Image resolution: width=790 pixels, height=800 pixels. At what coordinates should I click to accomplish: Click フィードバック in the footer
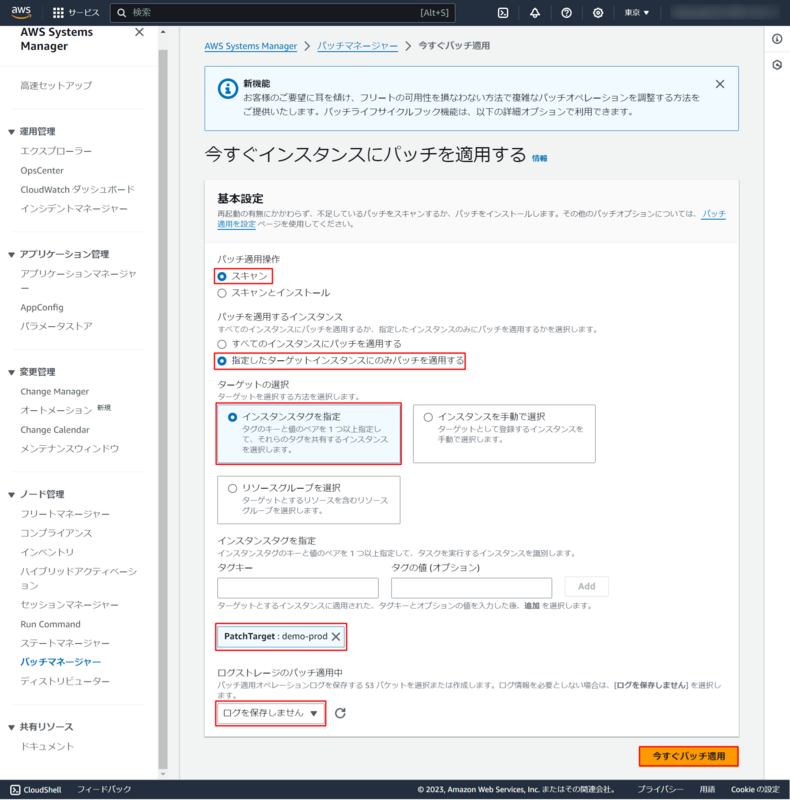pyautogui.click(x=104, y=790)
